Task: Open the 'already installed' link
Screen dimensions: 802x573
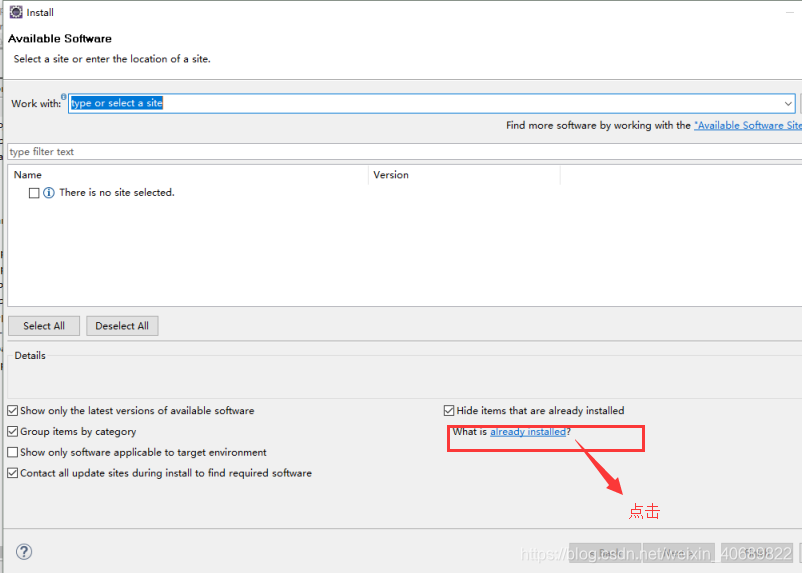Action: (528, 432)
